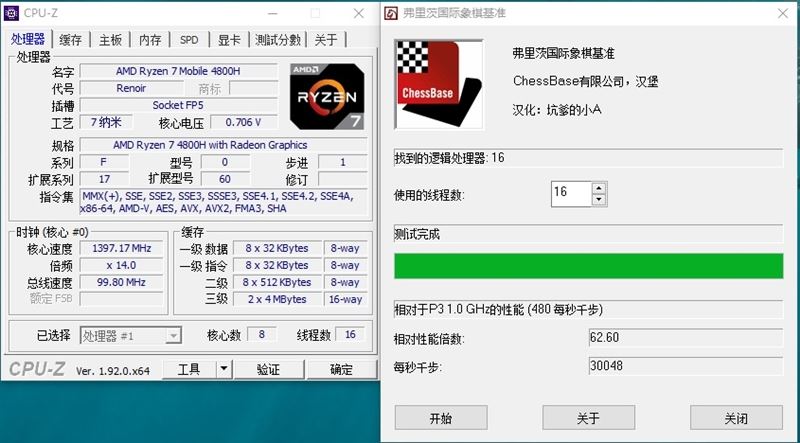
Task: Minimize the CPU-Z window
Action: [273, 13]
